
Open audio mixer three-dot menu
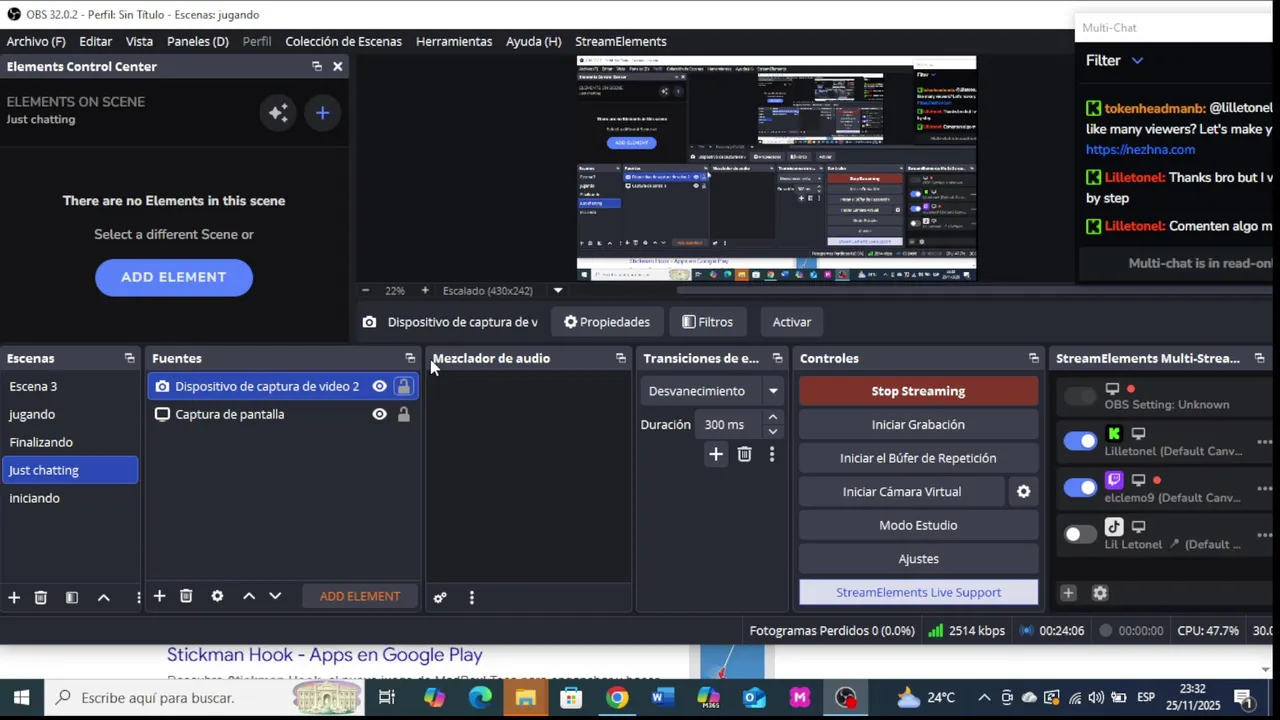[472, 597]
